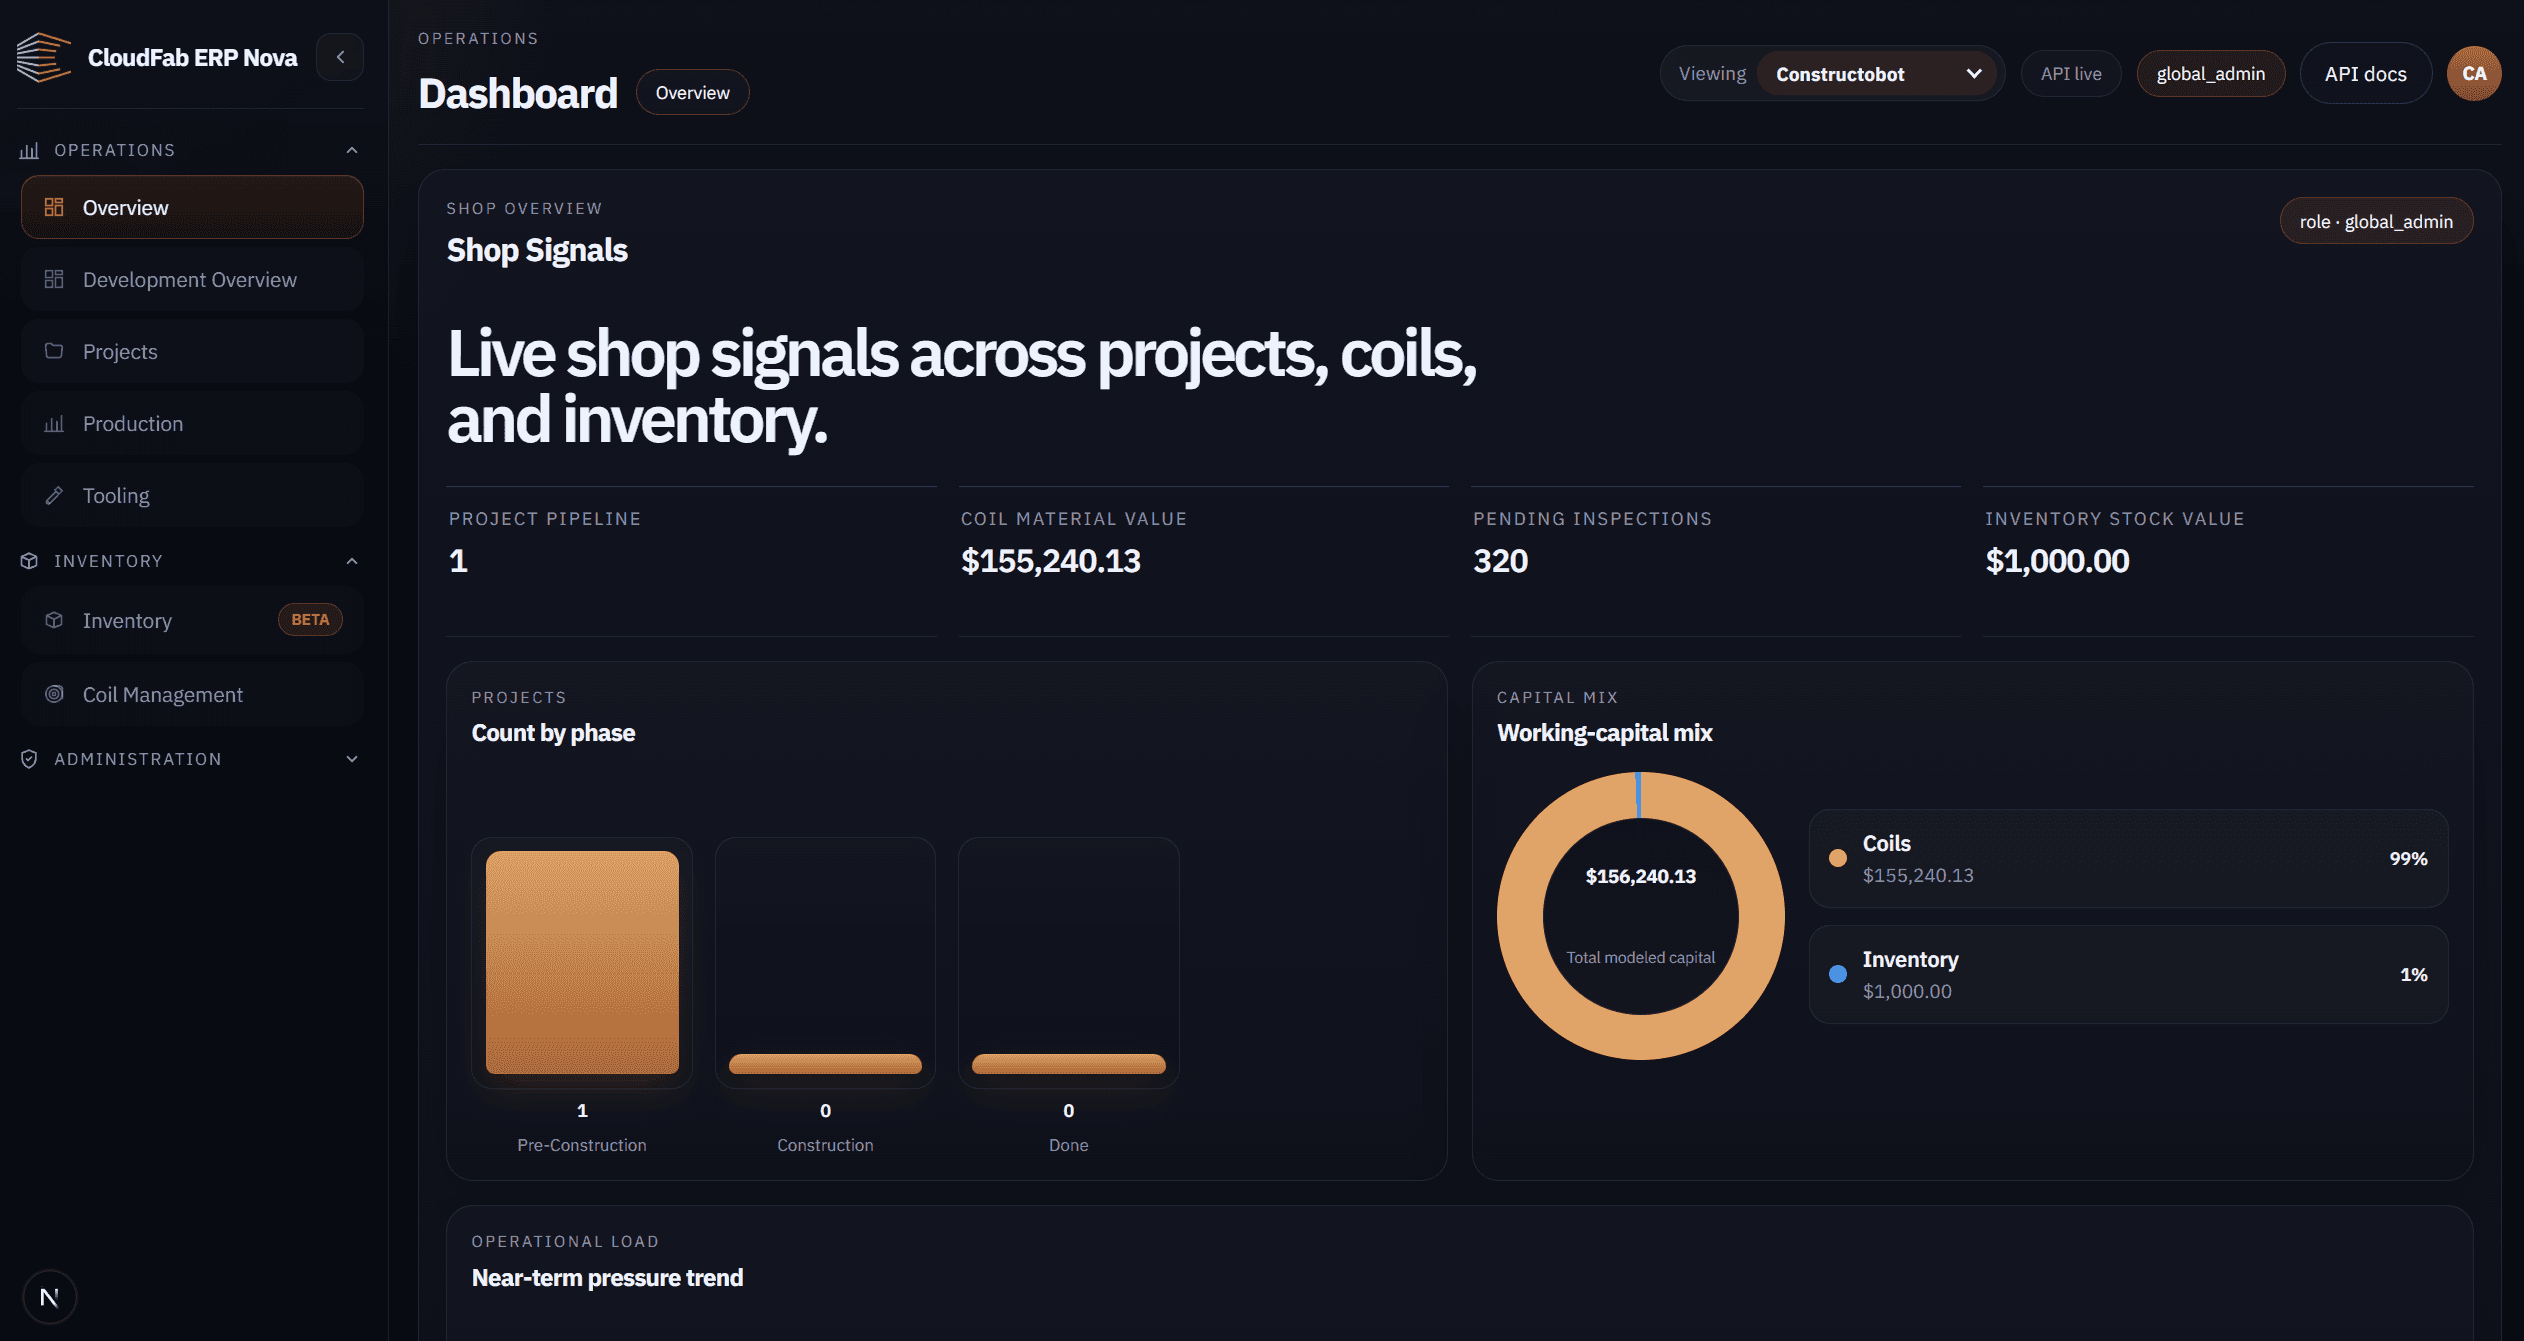Open the Constructobot viewing dropdown
This screenshot has width=2524, height=1341.
1876,74
